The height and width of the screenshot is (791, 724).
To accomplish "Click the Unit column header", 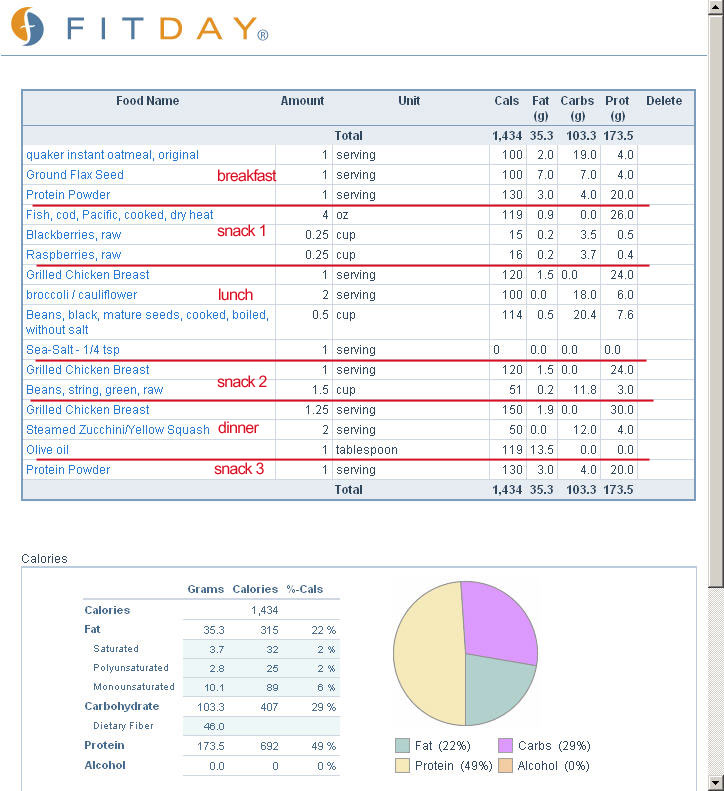I will click(x=409, y=101).
